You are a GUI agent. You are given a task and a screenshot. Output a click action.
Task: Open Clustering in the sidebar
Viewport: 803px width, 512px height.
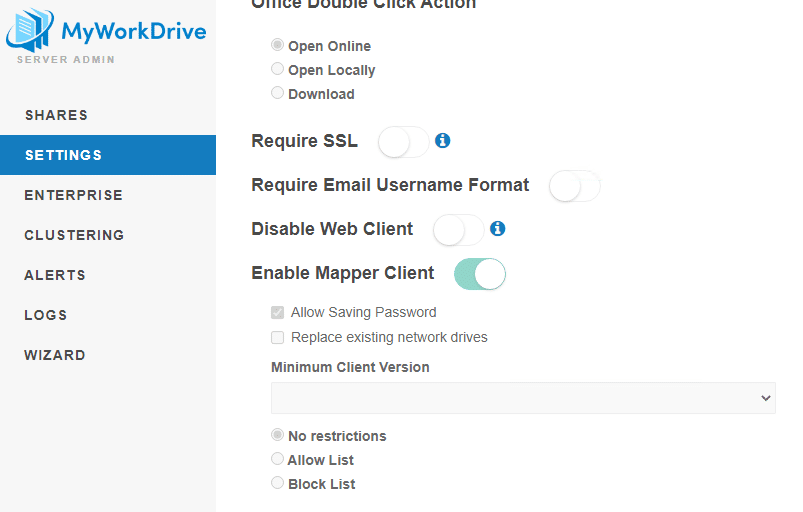(x=74, y=235)
